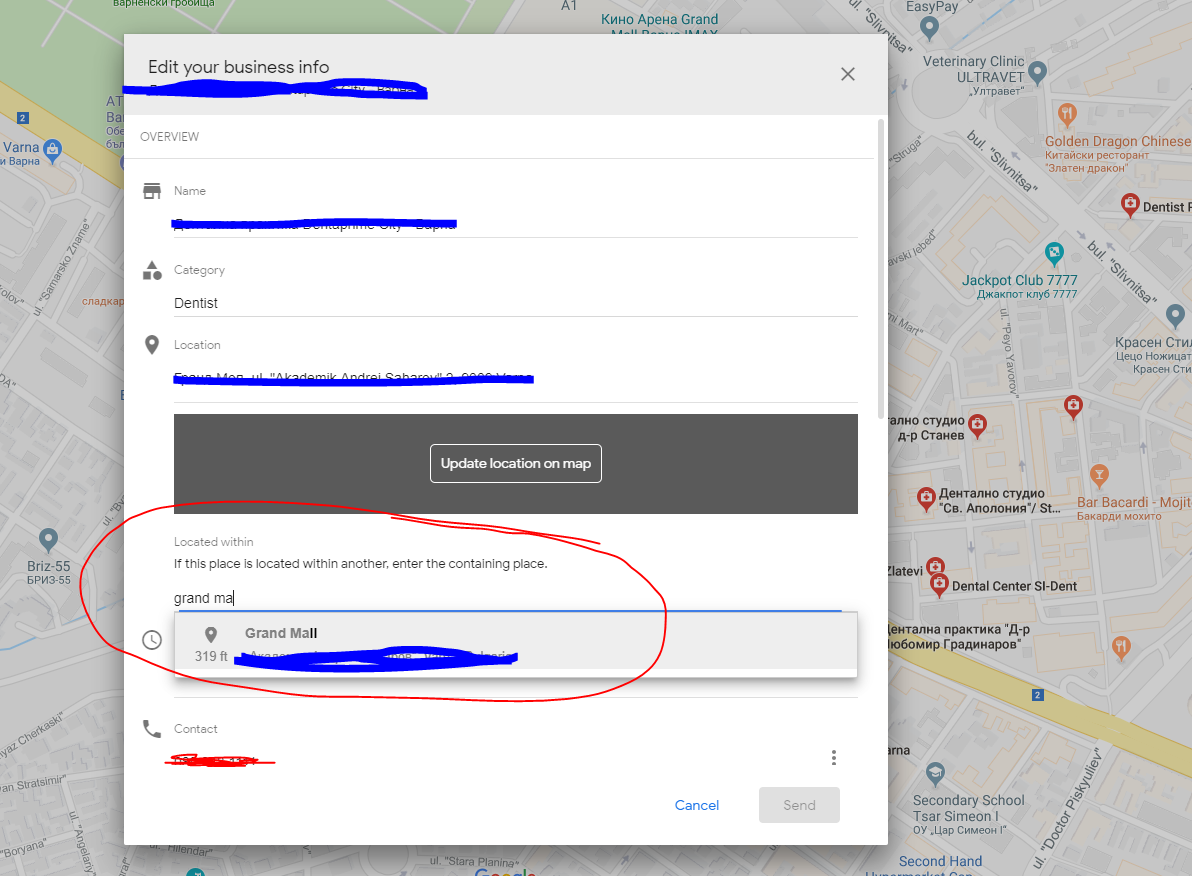Click the clock icon for business hours
Image resolution: width=1192 pixels, height=876 pixels.
pos(152,639)
